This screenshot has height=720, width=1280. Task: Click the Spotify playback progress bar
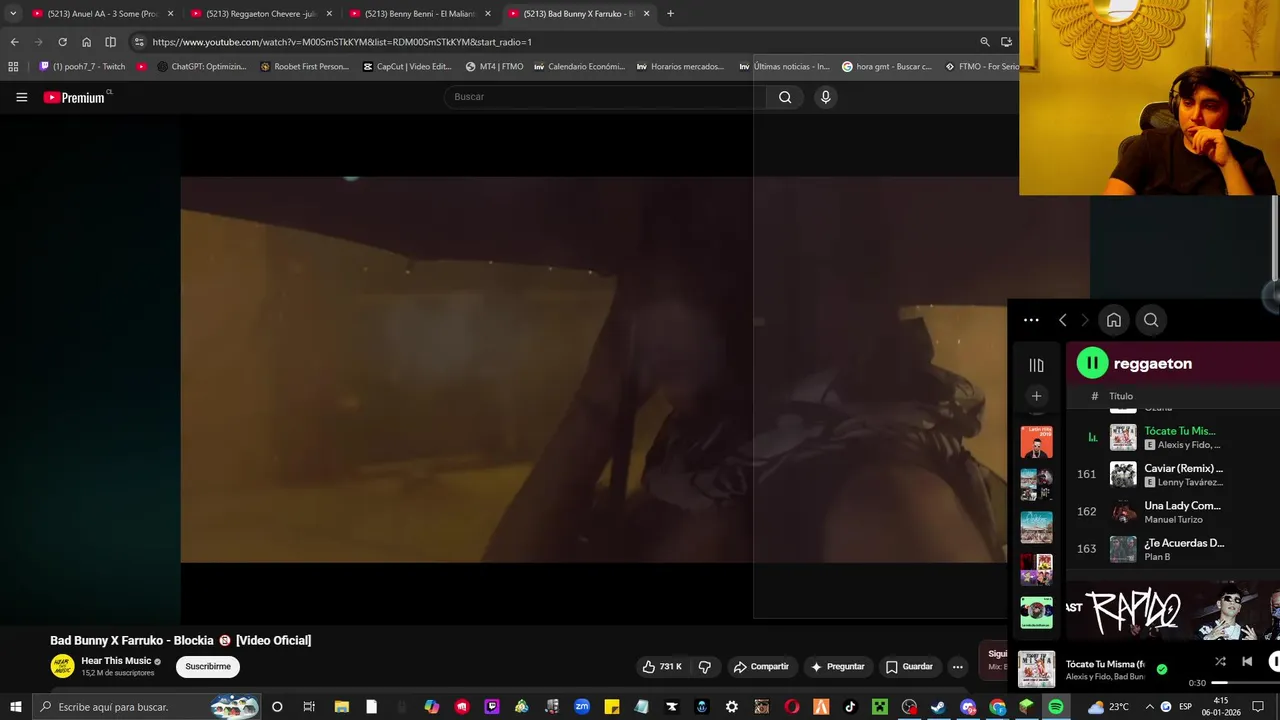pos(1247,683)
